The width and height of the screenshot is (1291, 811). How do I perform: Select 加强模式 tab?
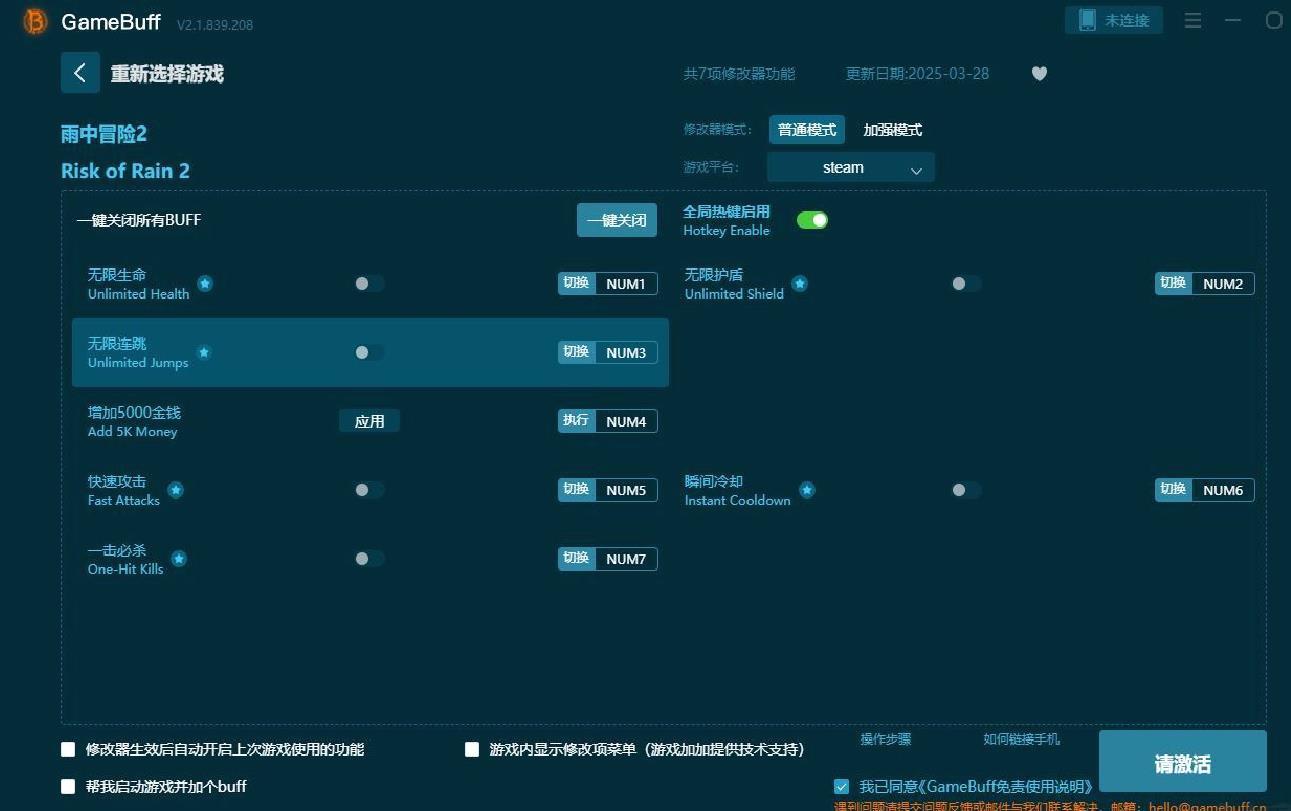click(x=892, y=130)
